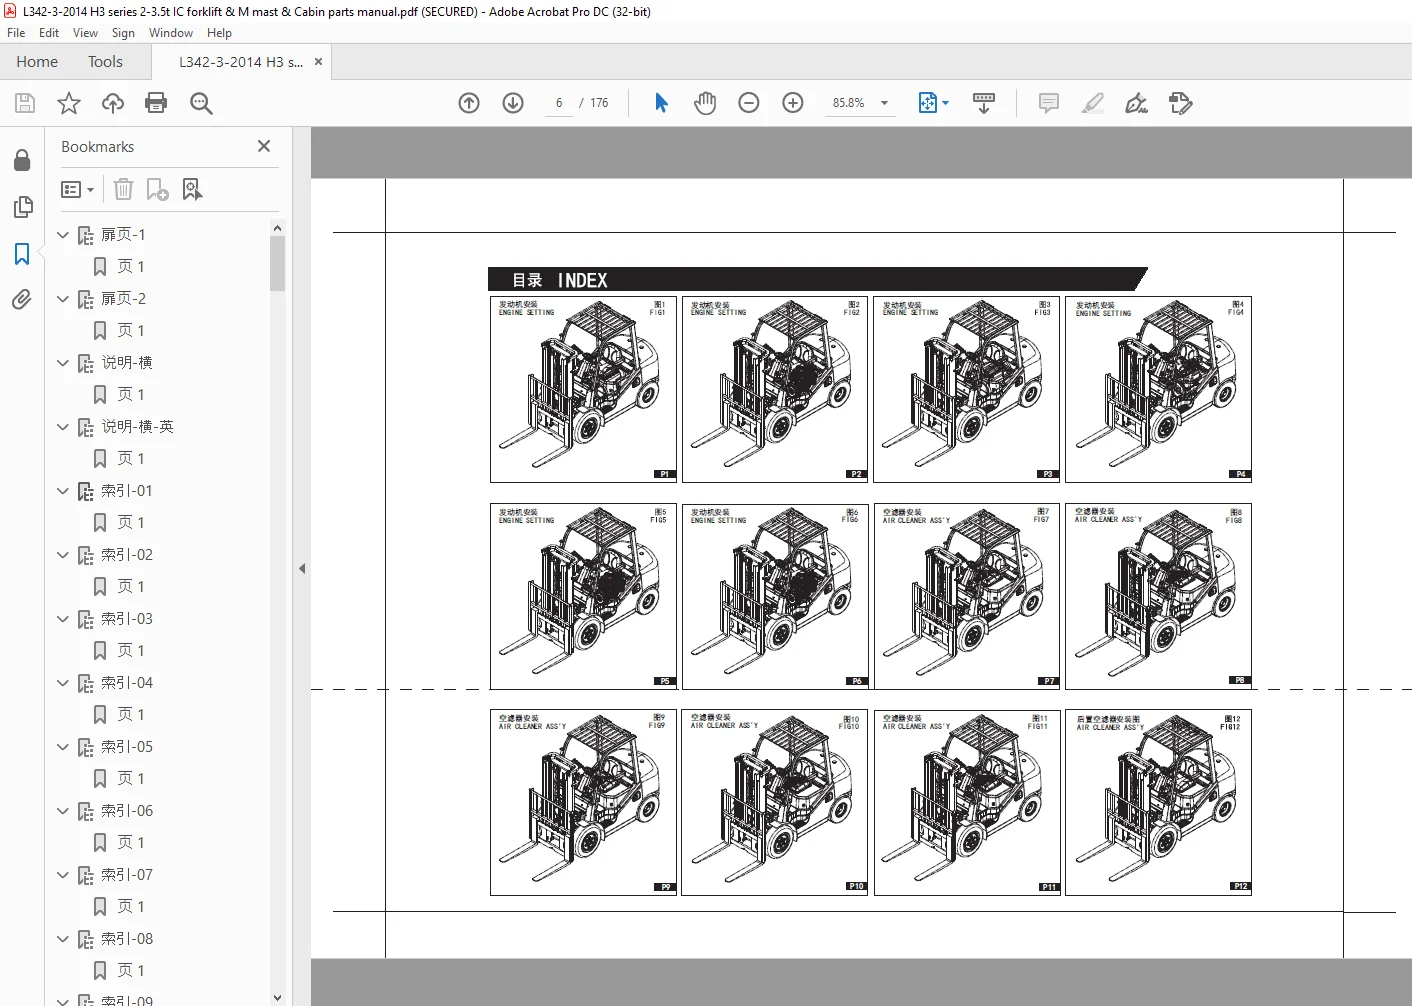Close the Bookmarks panel
Image resolution: width=1412 pixels, height=1006 pixels.
(x=264, y=146)
